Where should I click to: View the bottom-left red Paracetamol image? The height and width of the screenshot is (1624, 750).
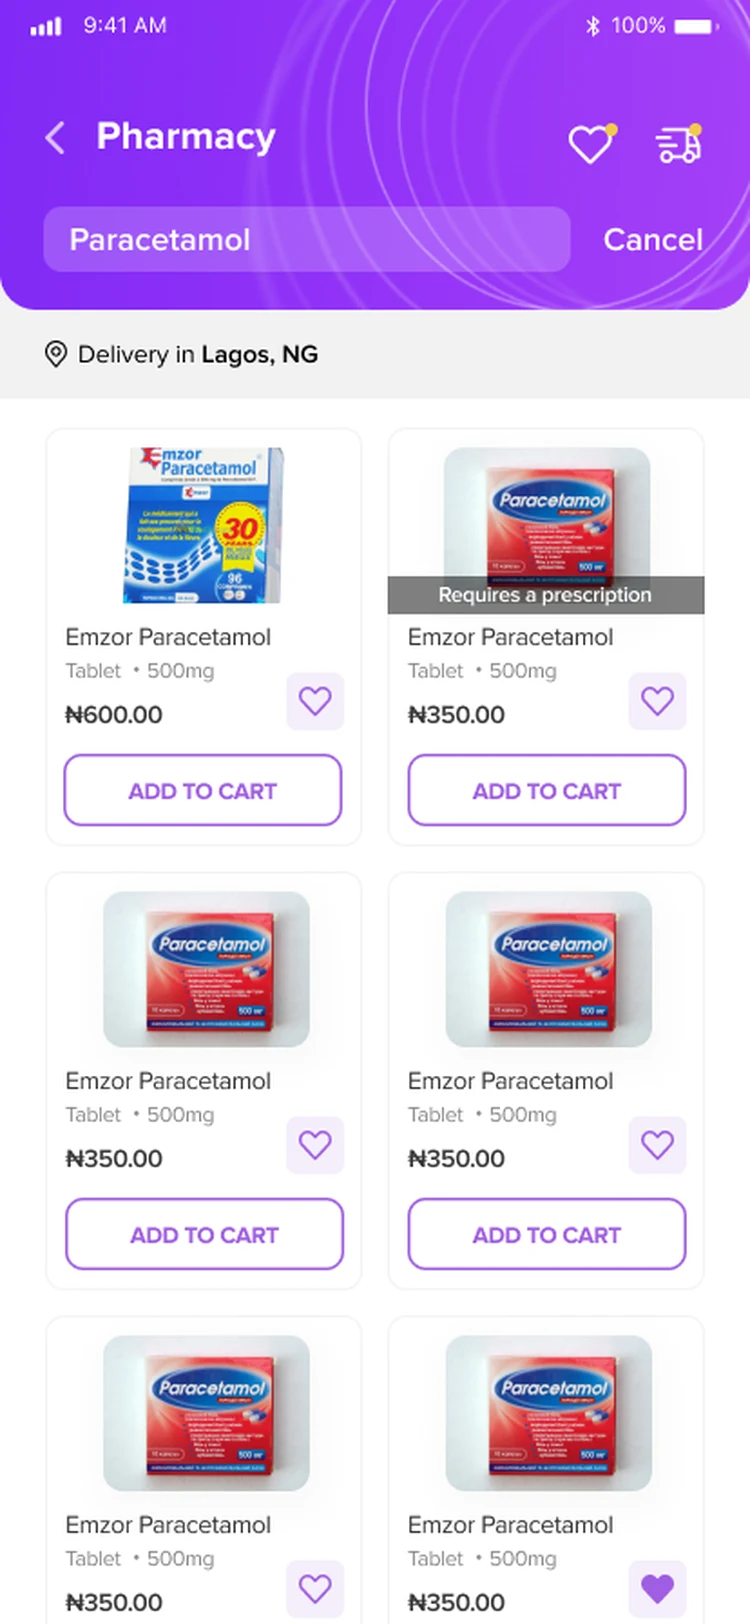(206, 1413)
